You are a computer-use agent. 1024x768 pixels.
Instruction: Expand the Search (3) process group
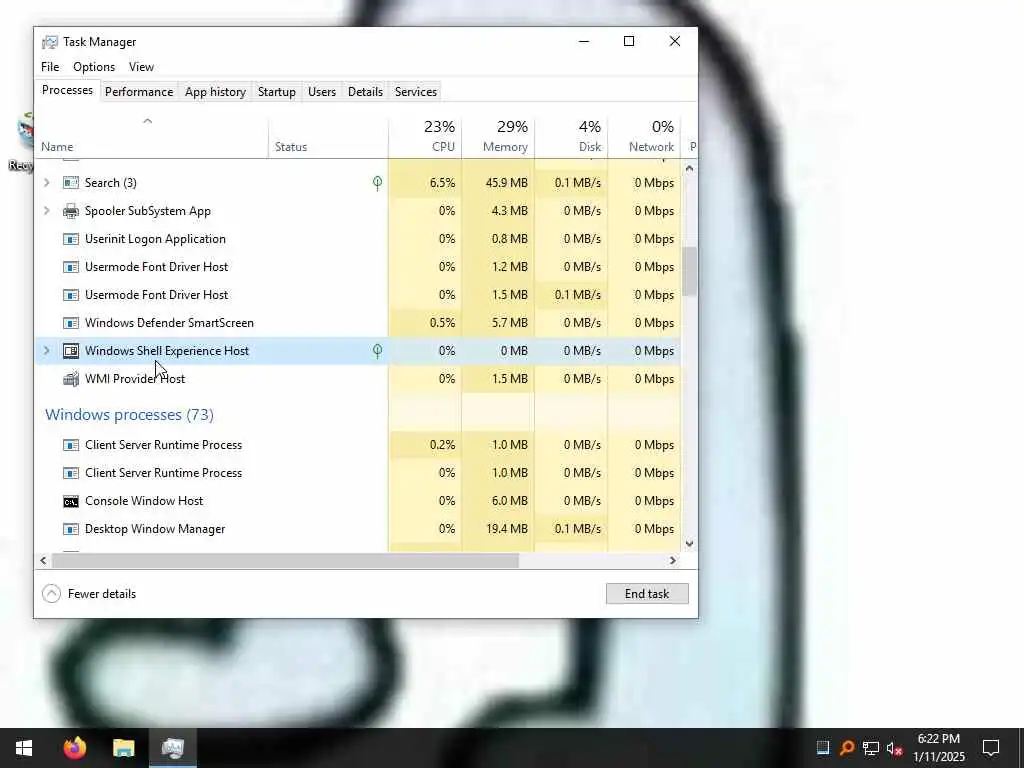(x=46, y=183)
